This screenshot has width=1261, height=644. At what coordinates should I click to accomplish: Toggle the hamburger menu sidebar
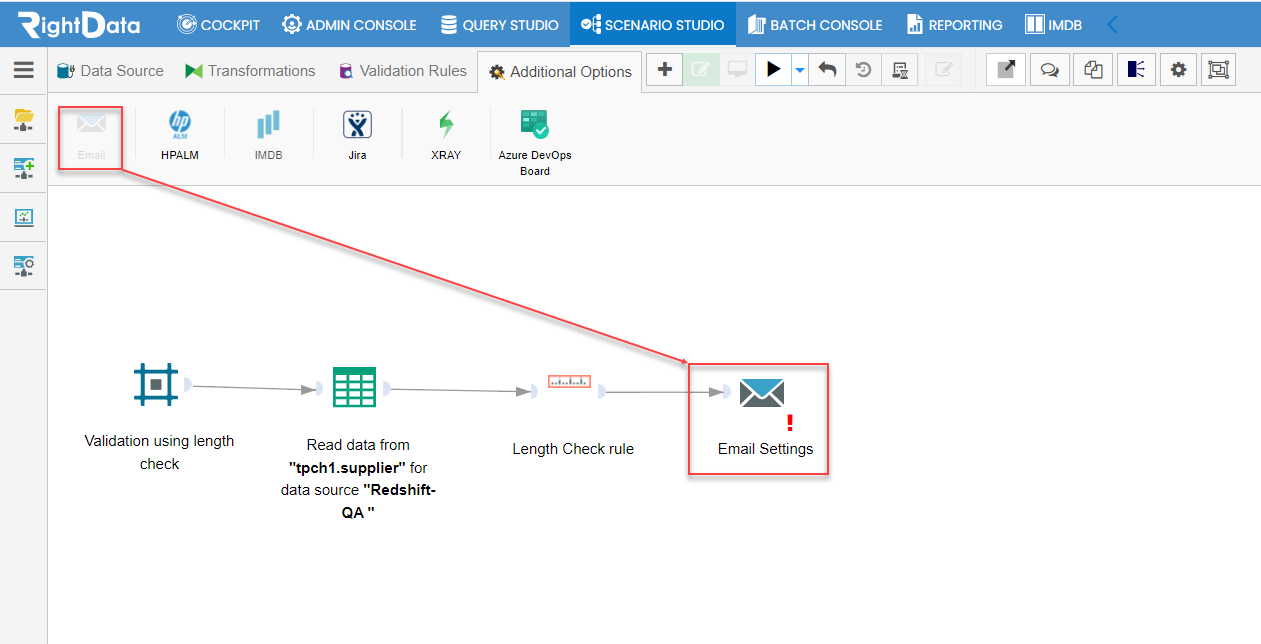tap(24, 70)
